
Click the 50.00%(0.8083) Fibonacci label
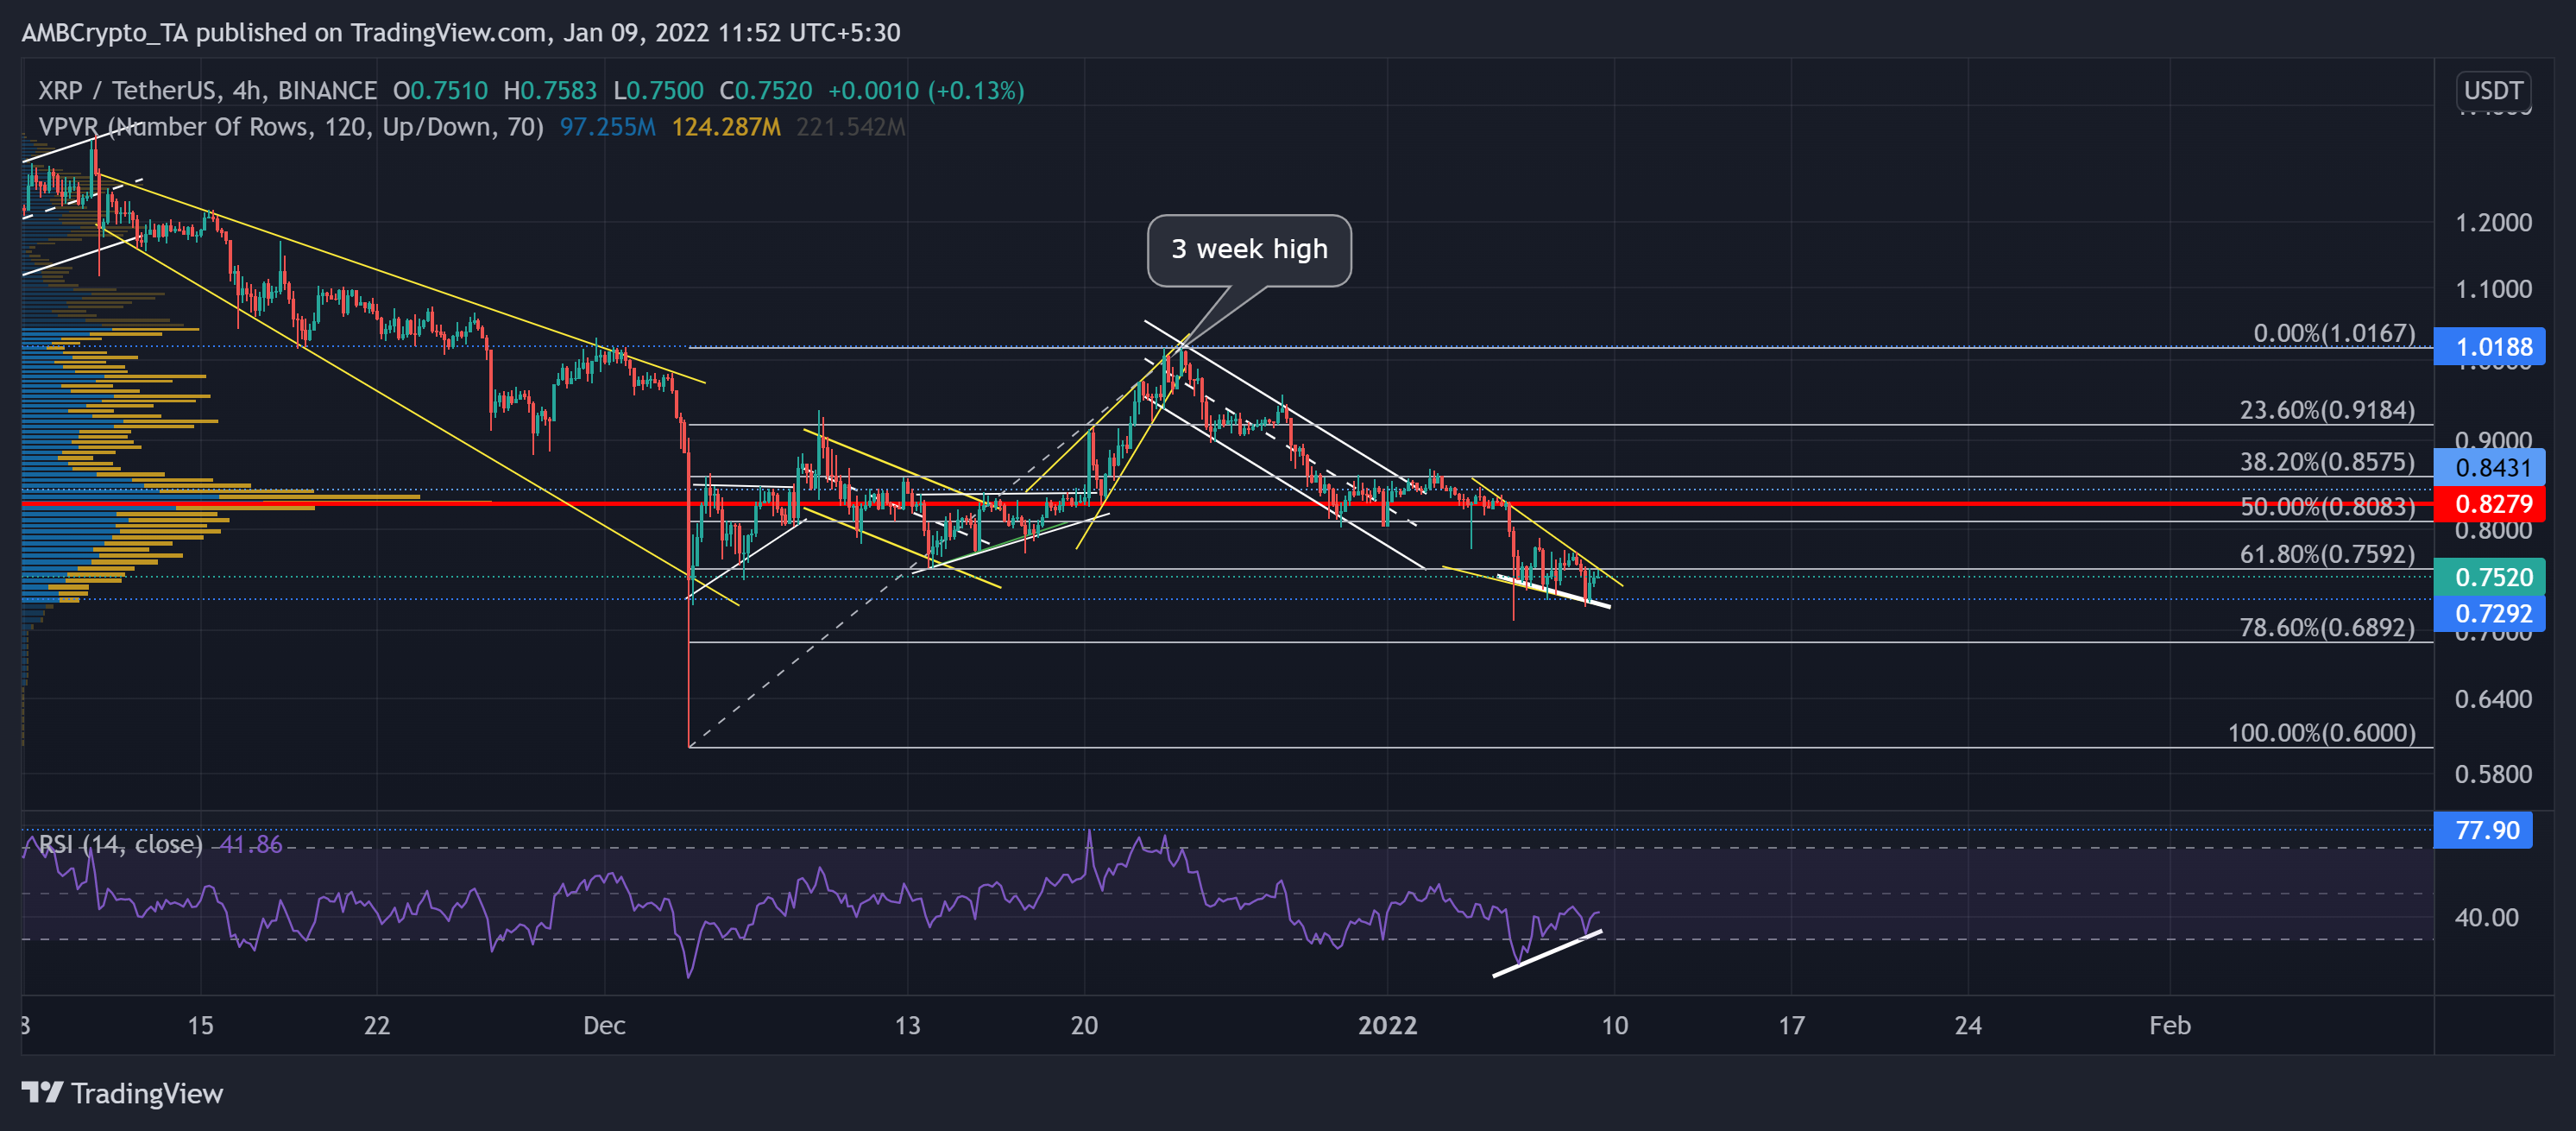tap(2327, 507)
